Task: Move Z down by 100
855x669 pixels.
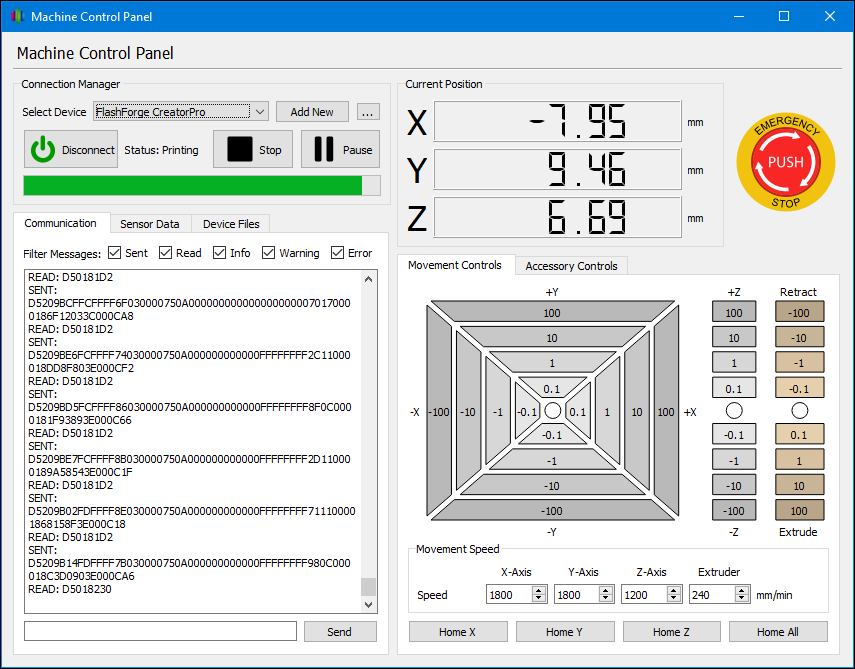Action: coord(734,511)
